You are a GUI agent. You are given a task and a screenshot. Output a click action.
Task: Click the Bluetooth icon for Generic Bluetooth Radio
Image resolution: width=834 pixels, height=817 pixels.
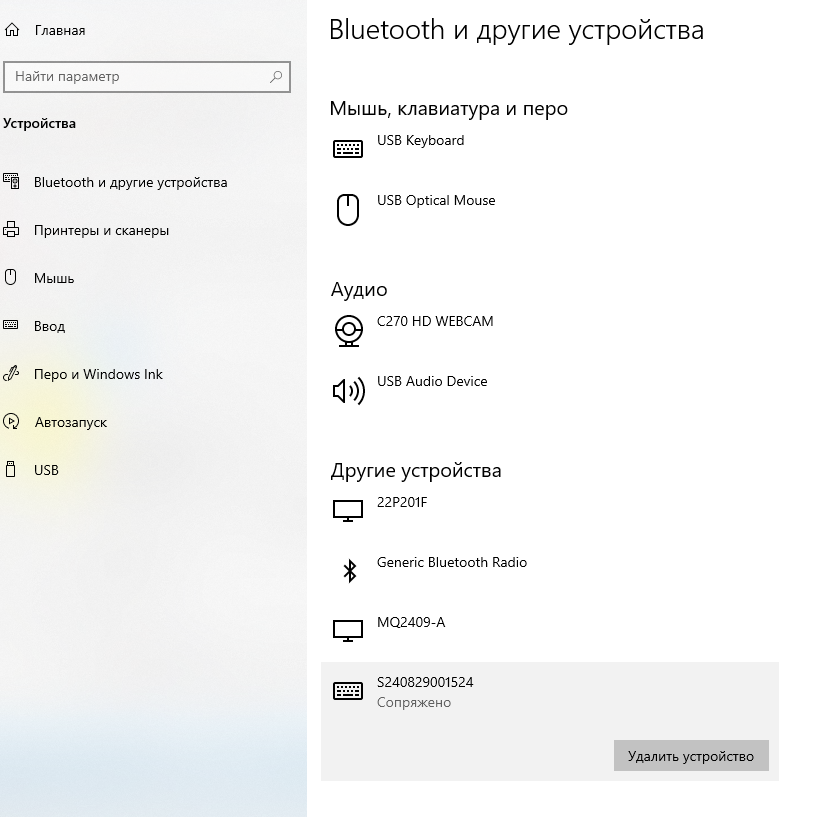point(349,571)
